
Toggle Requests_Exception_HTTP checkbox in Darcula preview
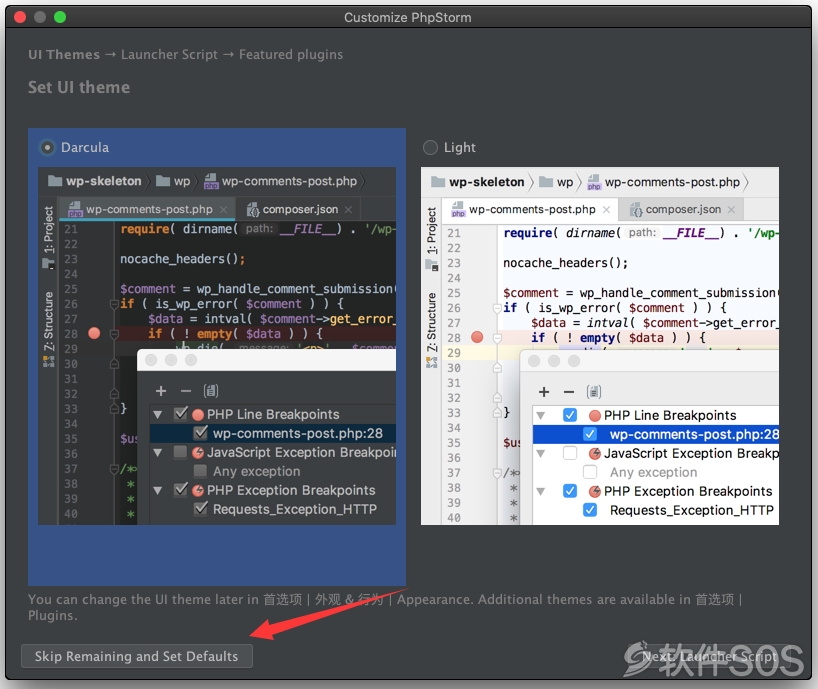(x=200, y=509)
